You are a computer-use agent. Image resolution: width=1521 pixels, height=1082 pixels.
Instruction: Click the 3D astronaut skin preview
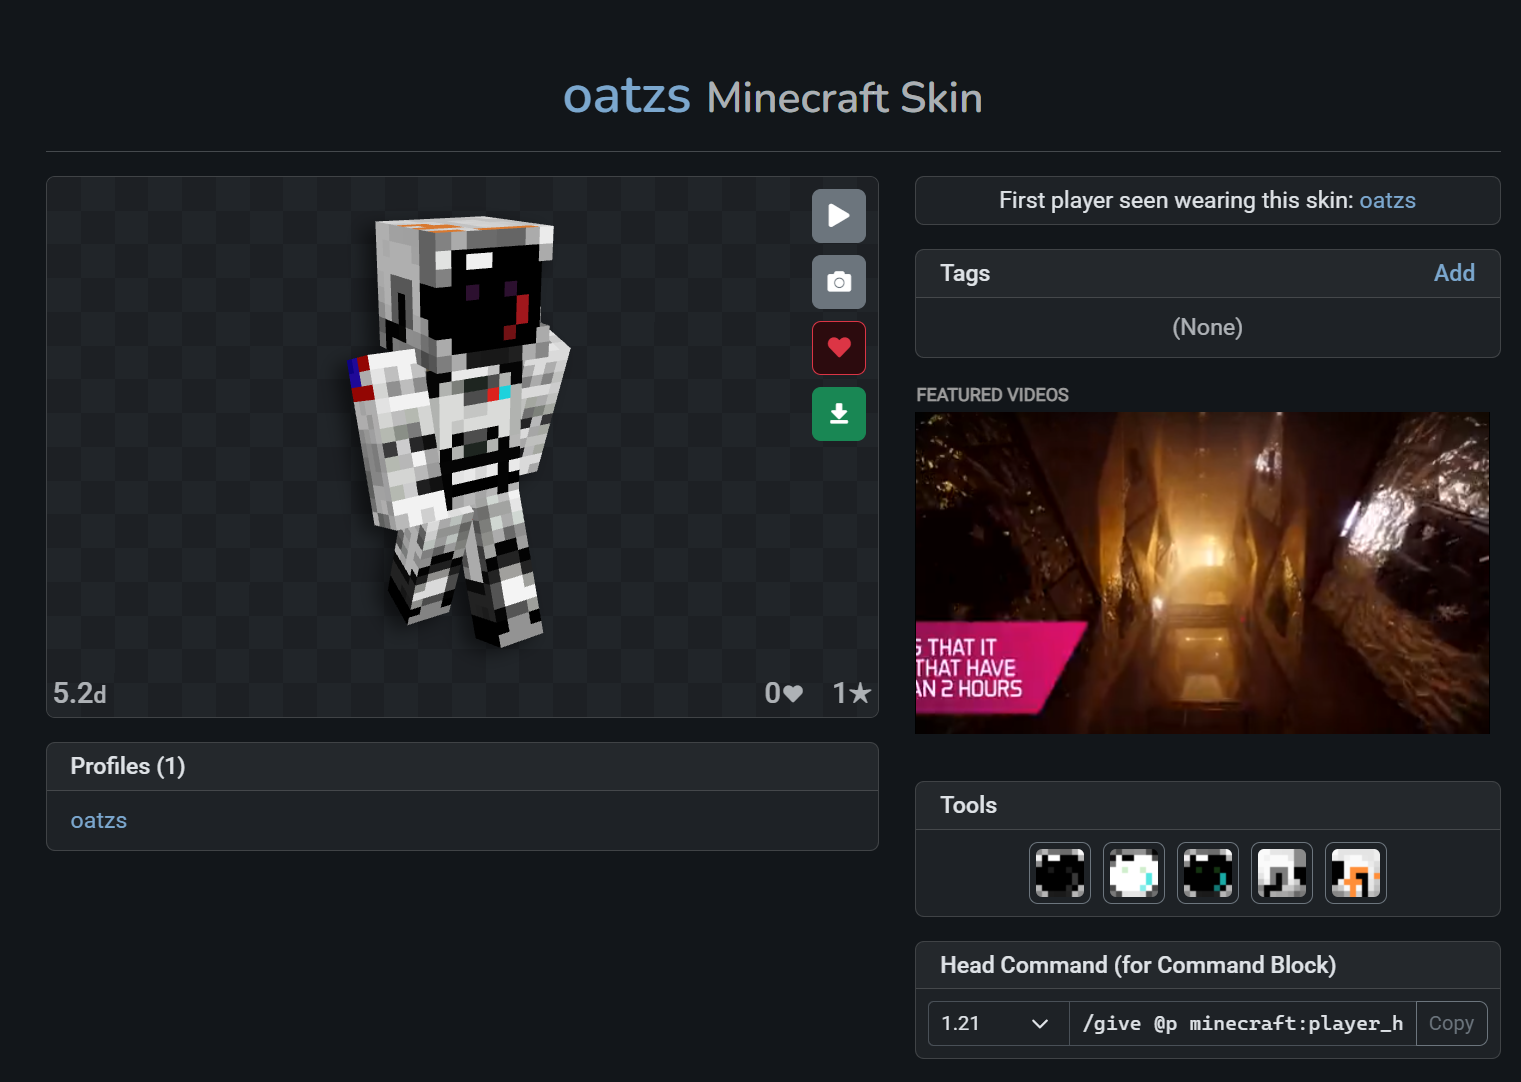pos(460,430)
